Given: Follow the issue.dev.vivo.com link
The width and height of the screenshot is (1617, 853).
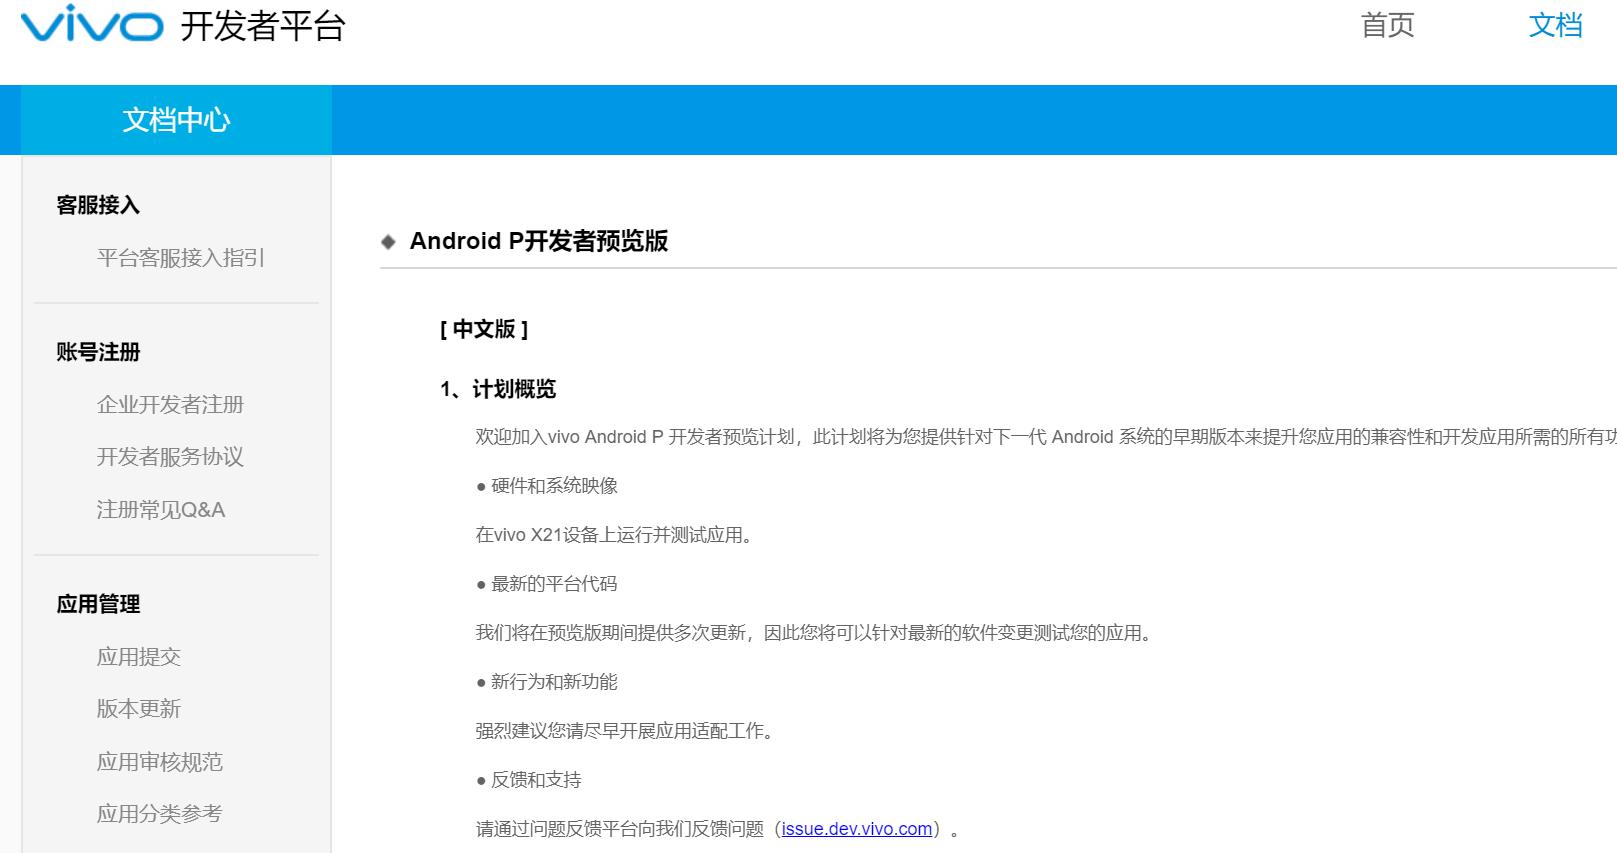Looking at the screenshot, I should coord(857,829).
